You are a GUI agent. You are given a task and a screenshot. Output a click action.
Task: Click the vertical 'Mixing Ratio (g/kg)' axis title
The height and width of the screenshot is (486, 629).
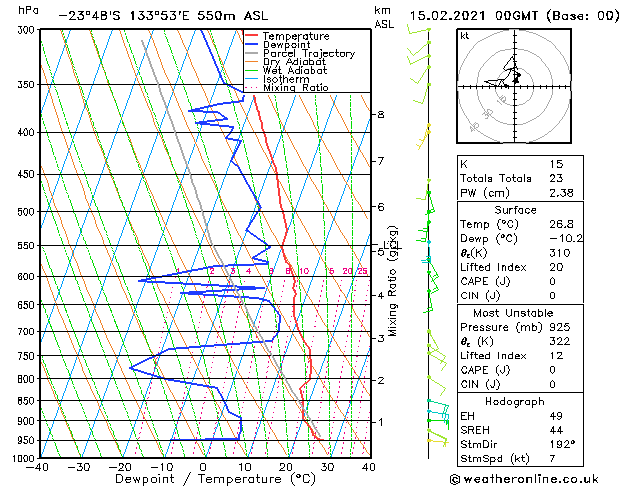click(392, 281)
